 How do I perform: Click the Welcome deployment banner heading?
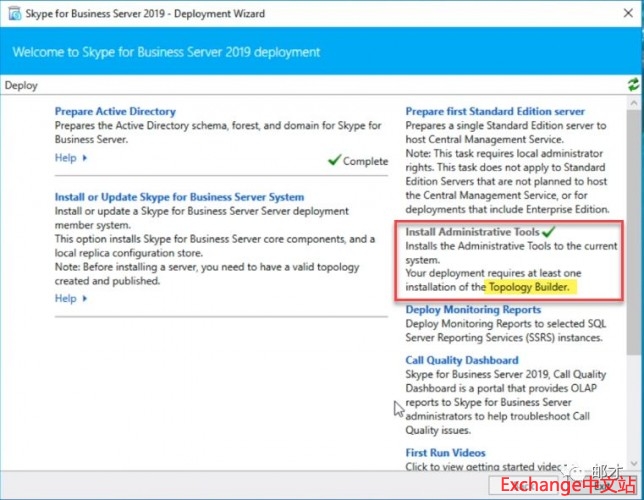coord(166,52)
